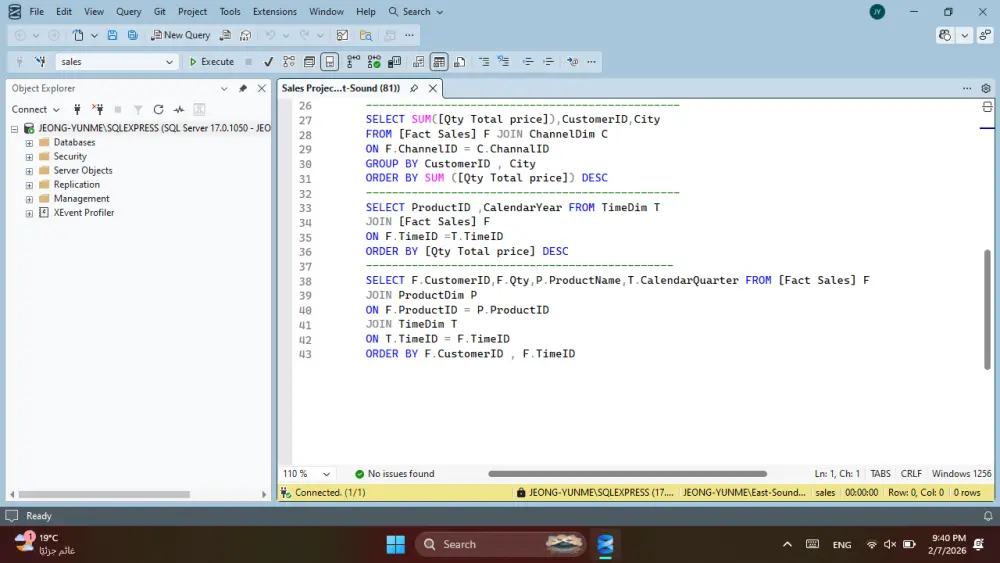Screen dimensions: 1000x563
Task: Toggle Include Actual Execution Plan
Action: tap(353, 62)
